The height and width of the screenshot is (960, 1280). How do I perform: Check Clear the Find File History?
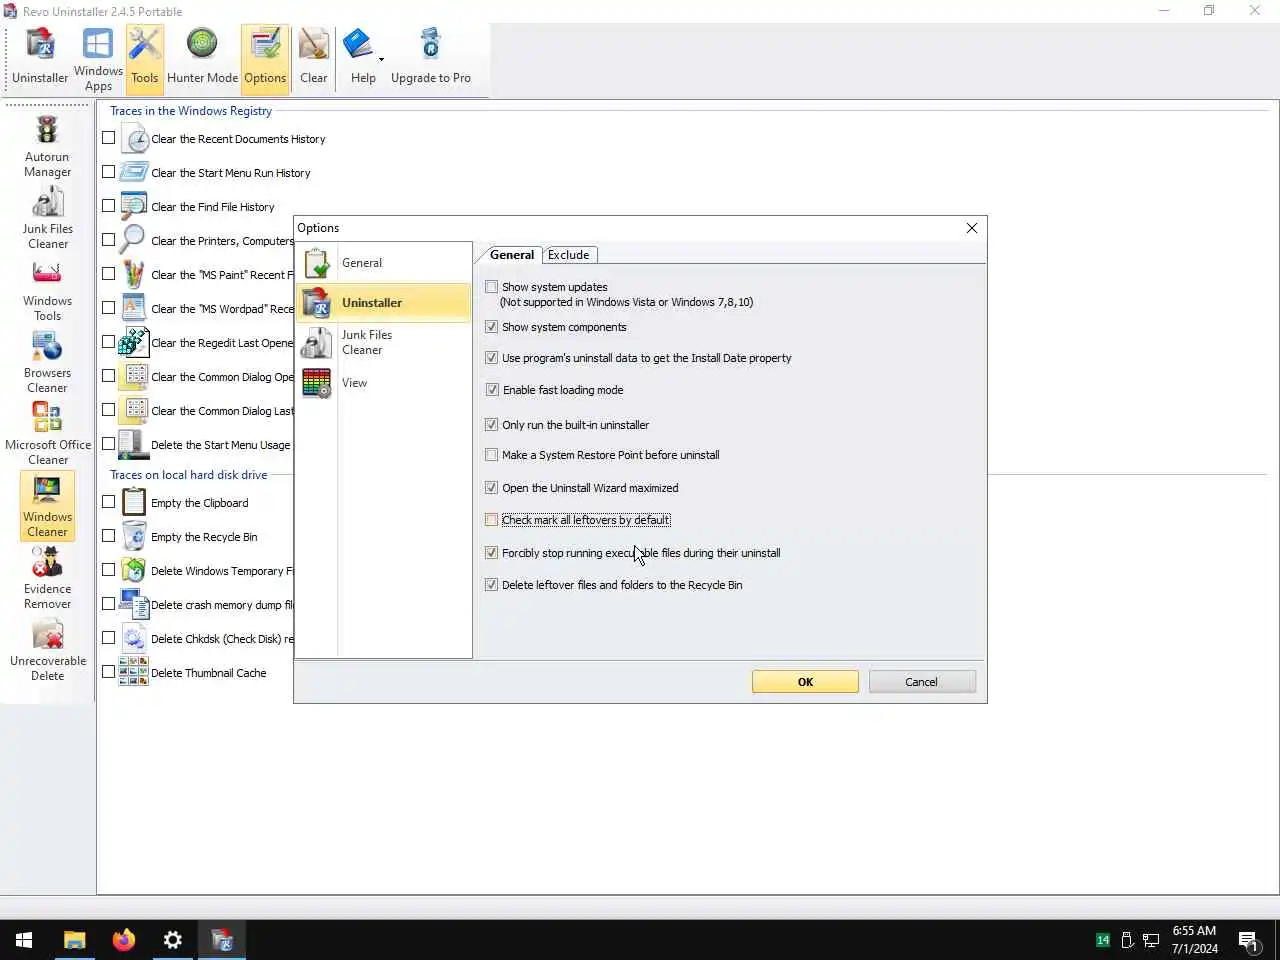click(x=109, y=206)
